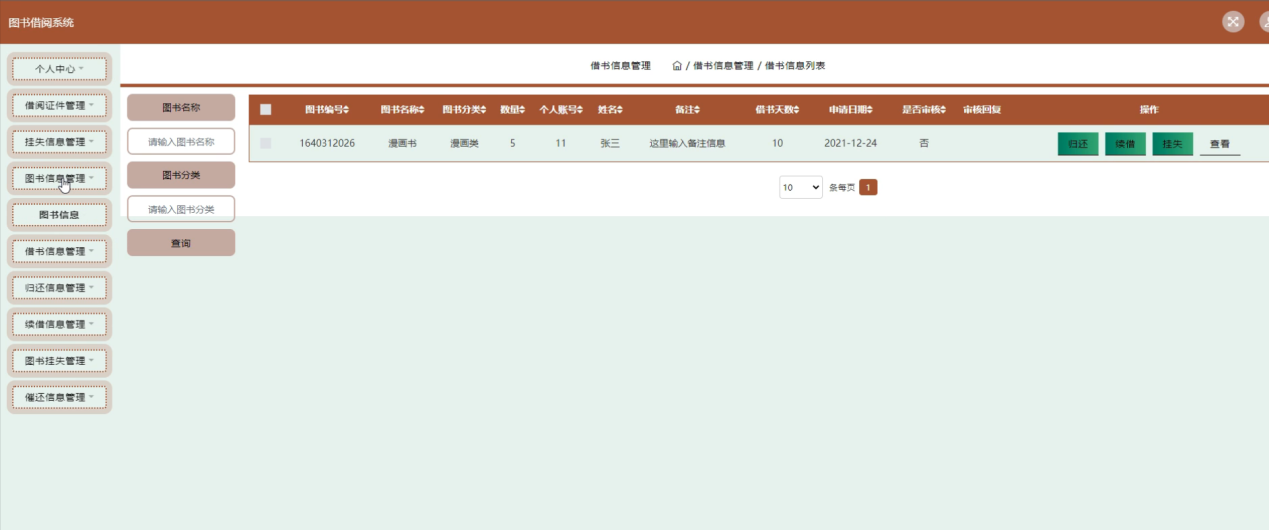Tick the checkbox for row 1640312026
Image resolution: width=1269 pixels, height=530 pixels.
266,143
